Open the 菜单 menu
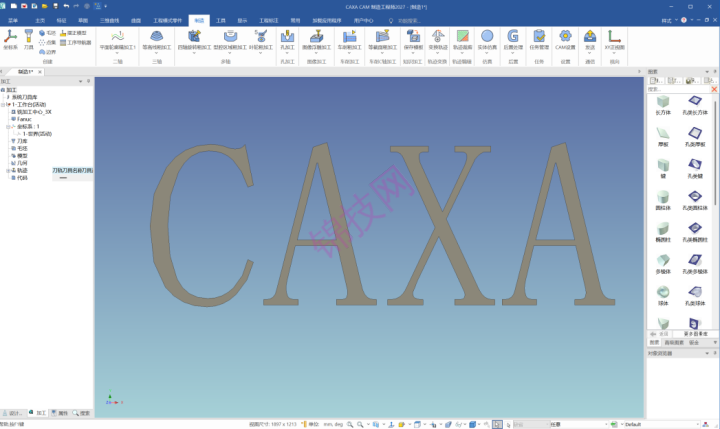The image size is (720, 429). coord(13,21)
